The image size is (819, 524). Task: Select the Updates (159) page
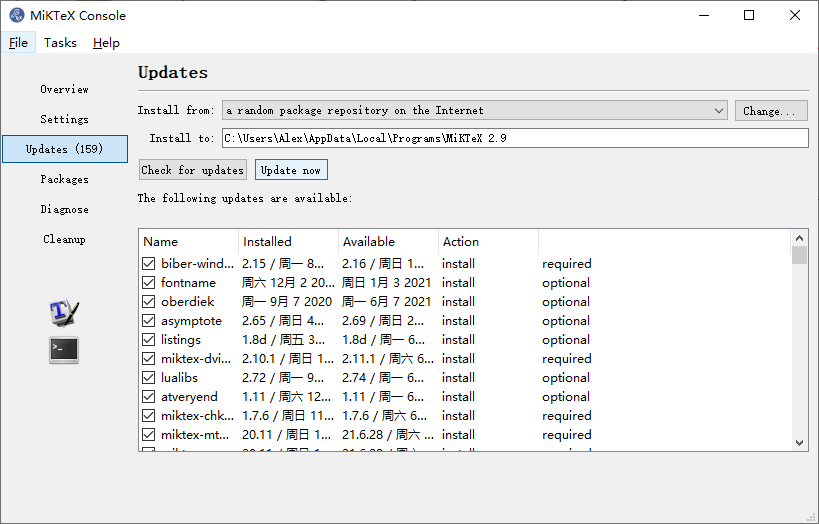pos(65,149)
